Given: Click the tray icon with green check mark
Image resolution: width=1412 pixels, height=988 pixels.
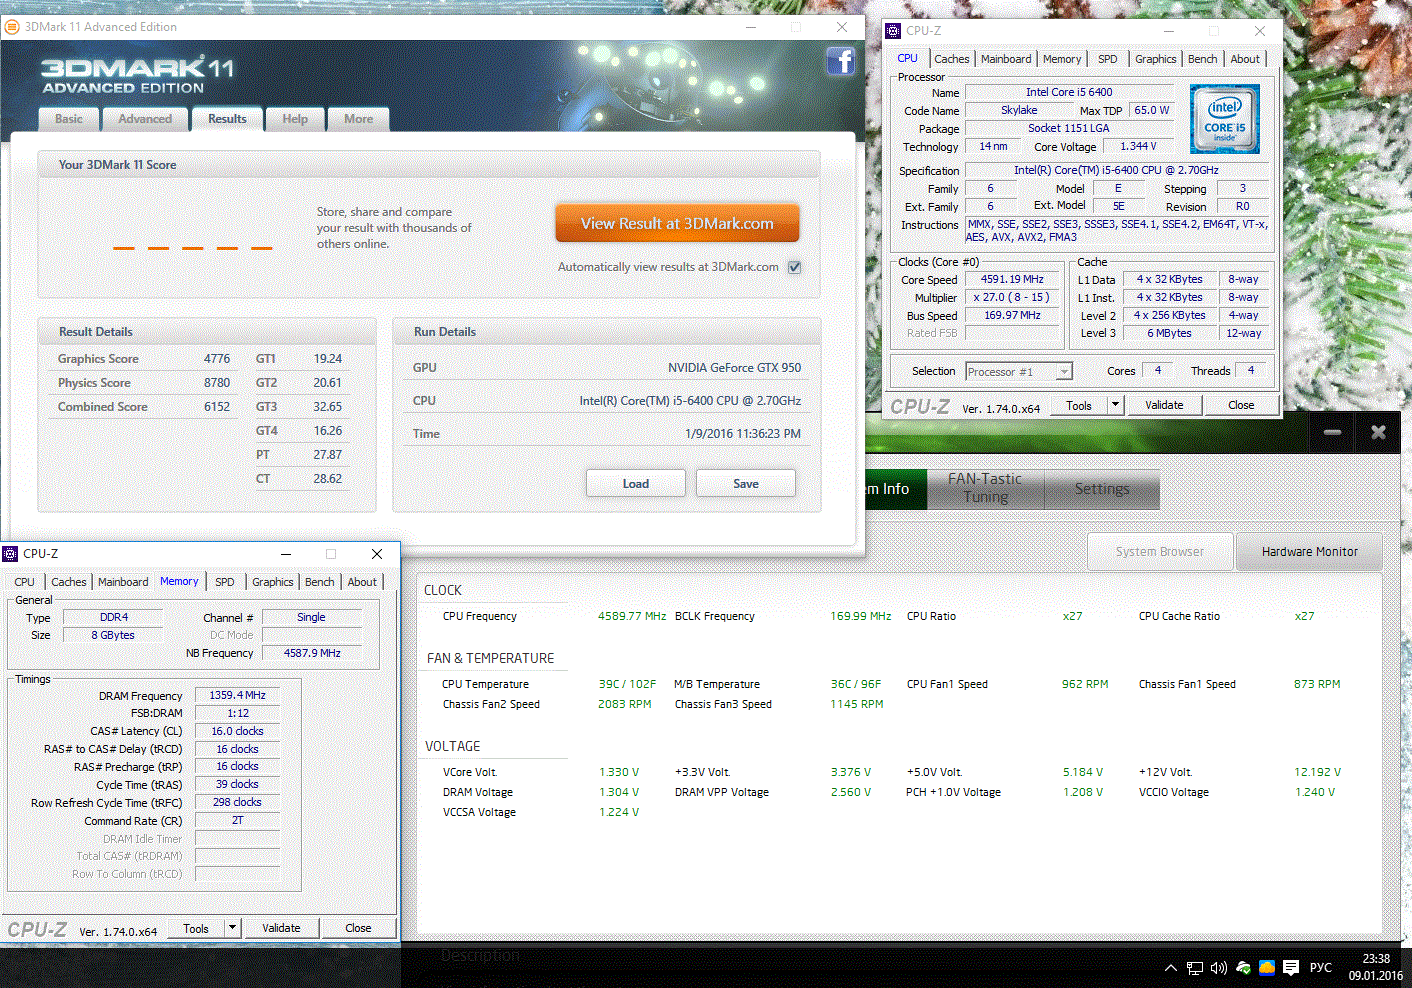Looking at the screenshot, I should point(1243,968).
